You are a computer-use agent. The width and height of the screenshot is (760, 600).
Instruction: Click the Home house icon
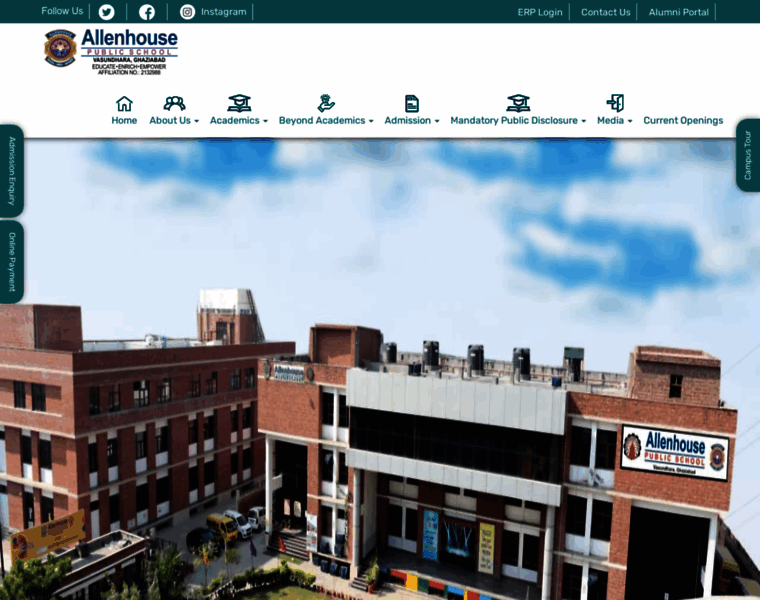click(x=124, y=103)
